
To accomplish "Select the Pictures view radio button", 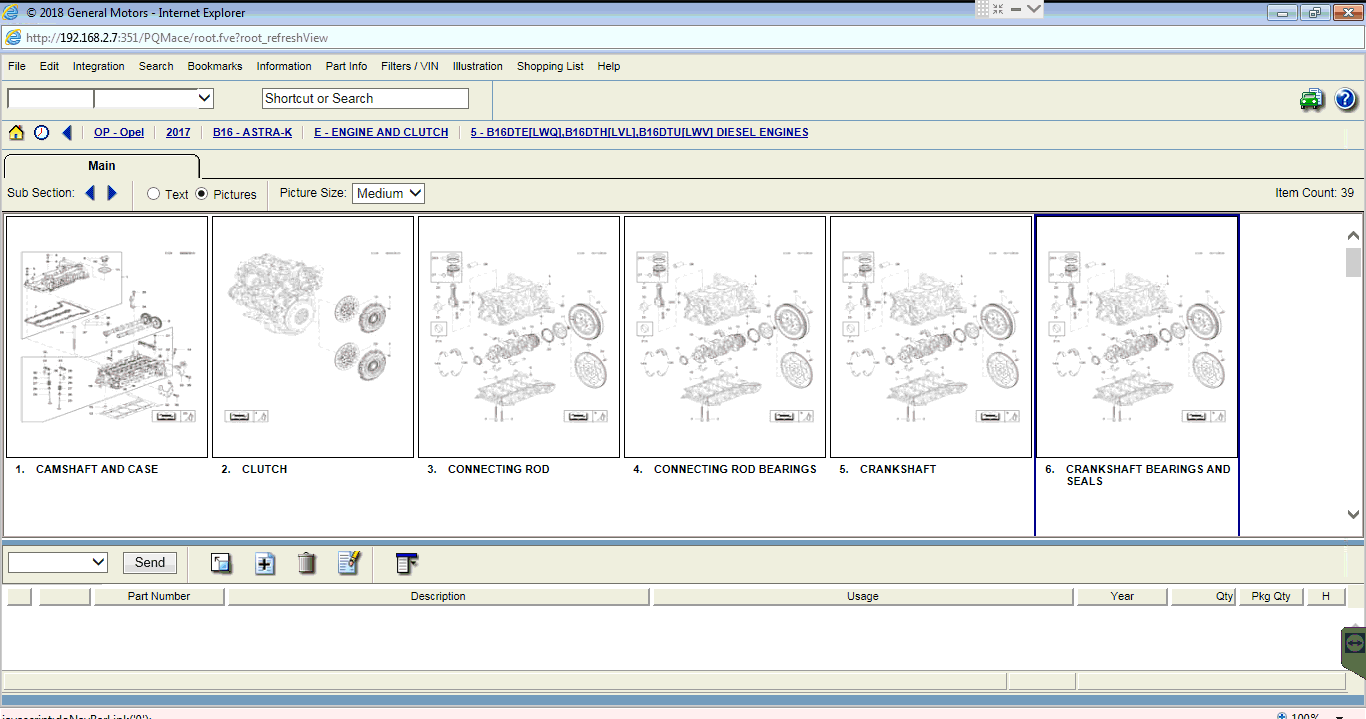I will click(202, 194).
